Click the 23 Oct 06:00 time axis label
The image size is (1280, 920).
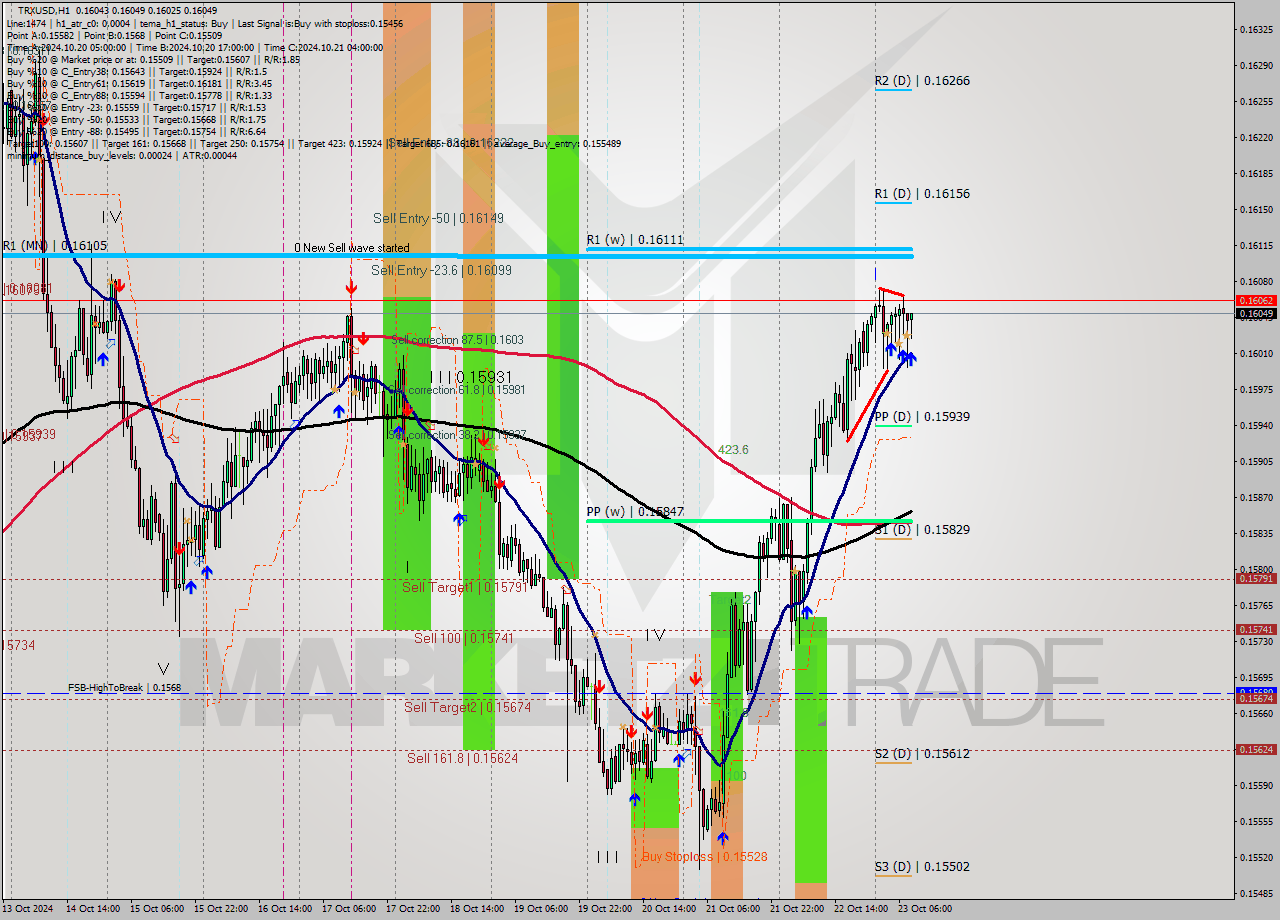tap(924, 909)
